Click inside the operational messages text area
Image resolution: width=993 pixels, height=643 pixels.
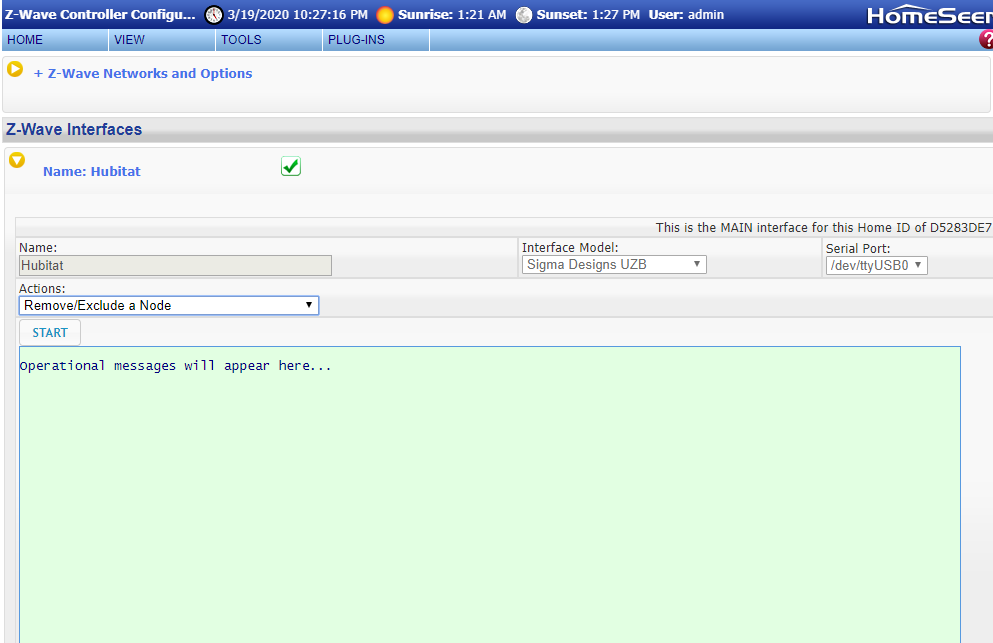pyautogui.click(x=490, y=494)
